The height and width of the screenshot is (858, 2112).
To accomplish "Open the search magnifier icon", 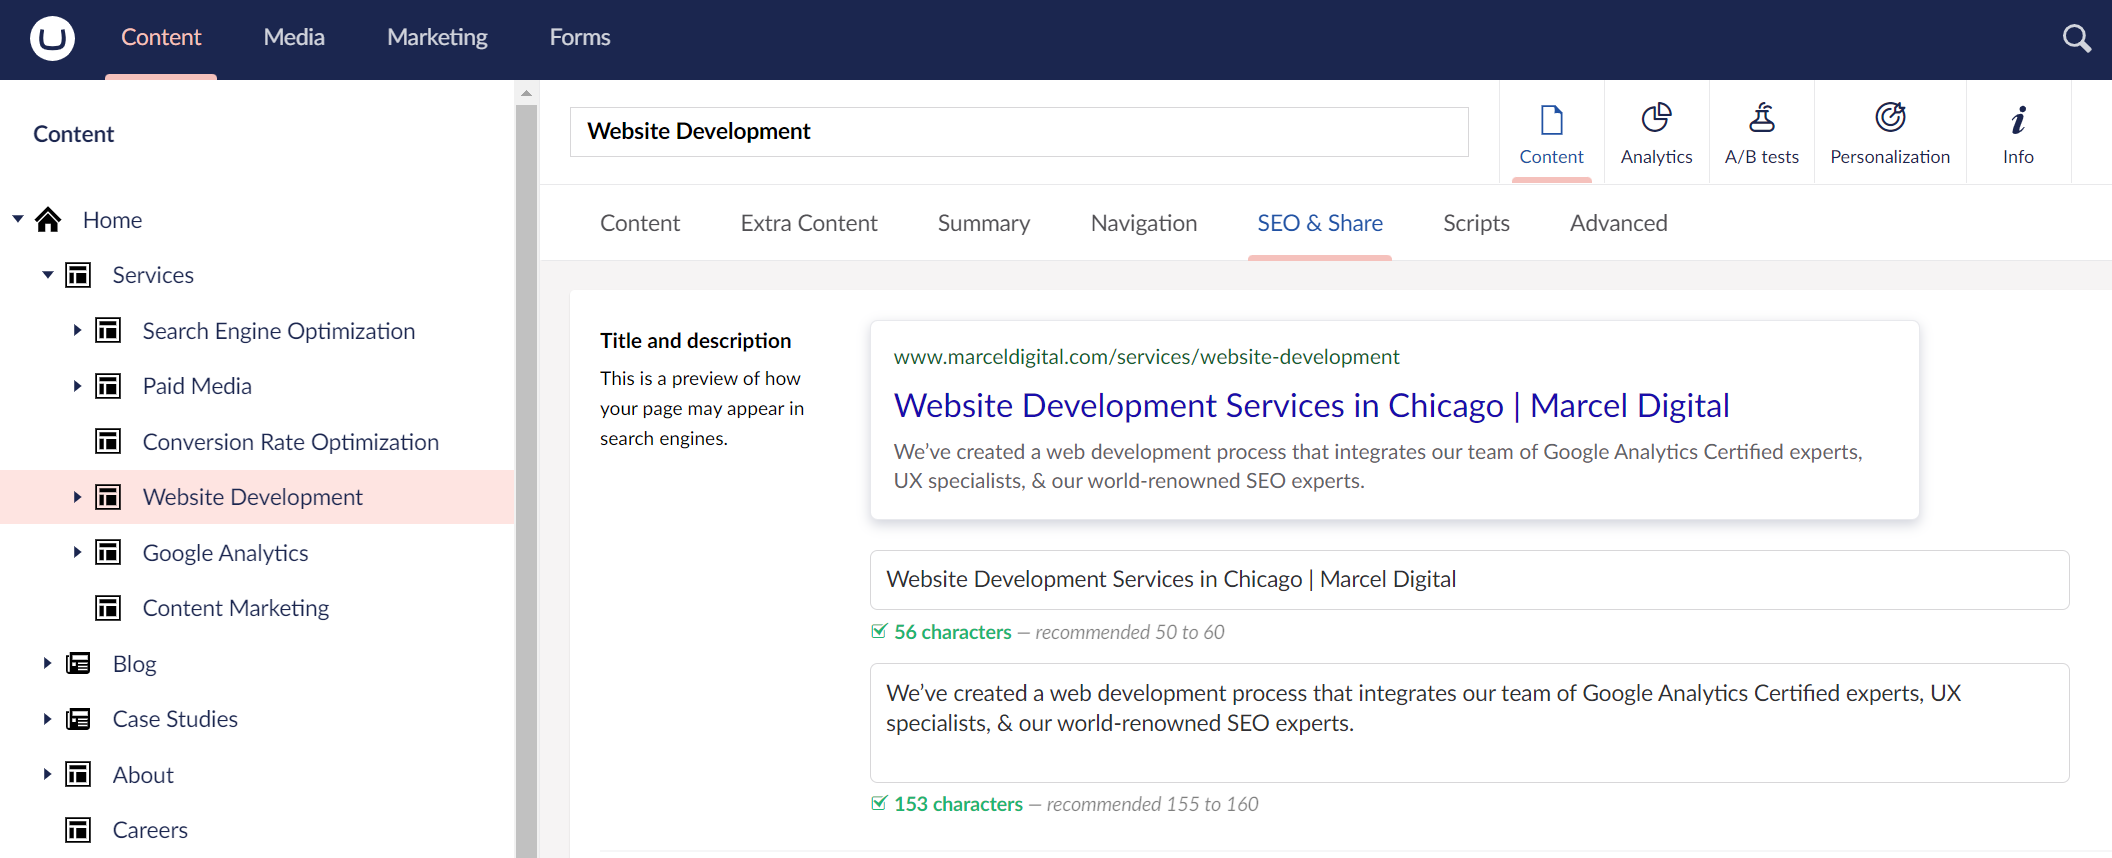I will (x=2076, y=39).
